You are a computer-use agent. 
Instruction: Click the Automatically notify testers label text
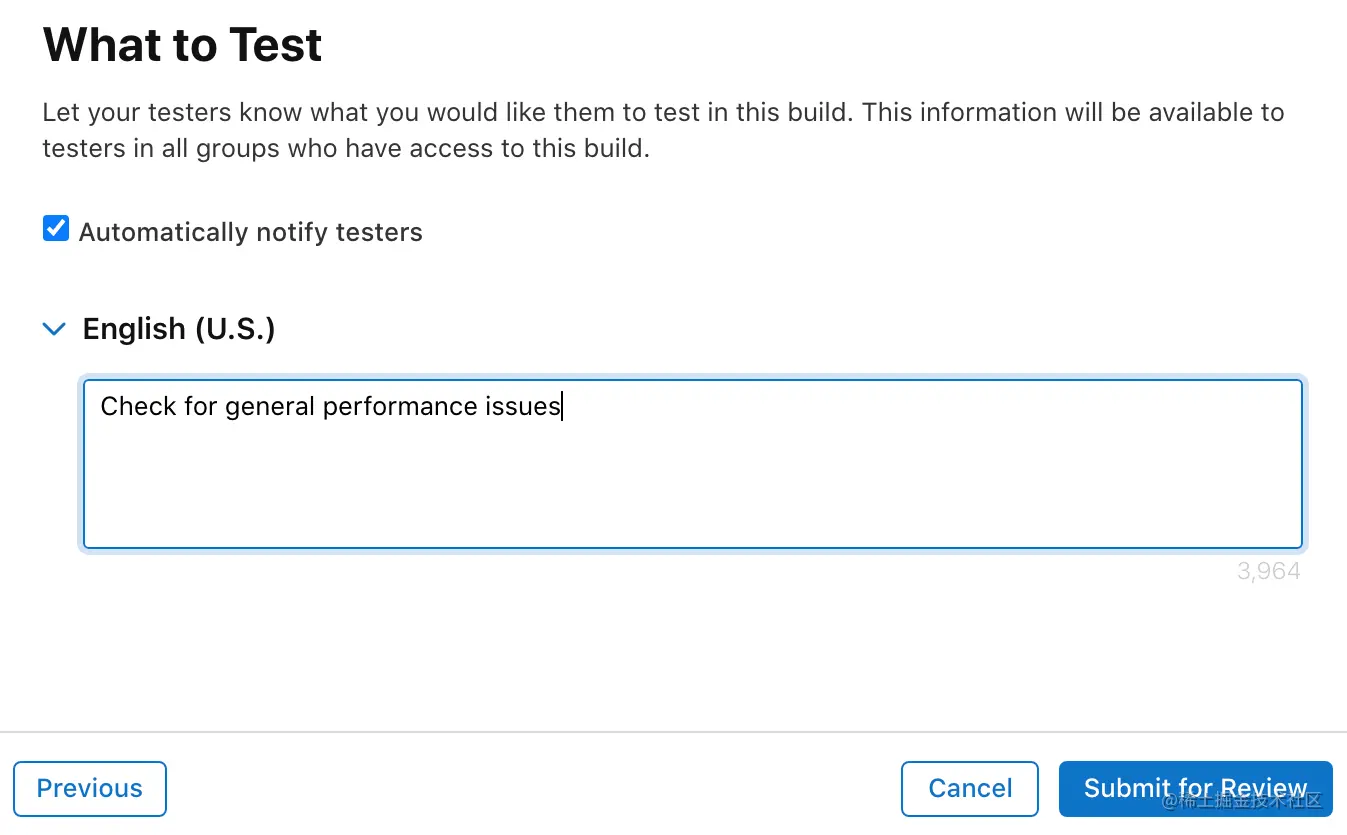point(251,232)
